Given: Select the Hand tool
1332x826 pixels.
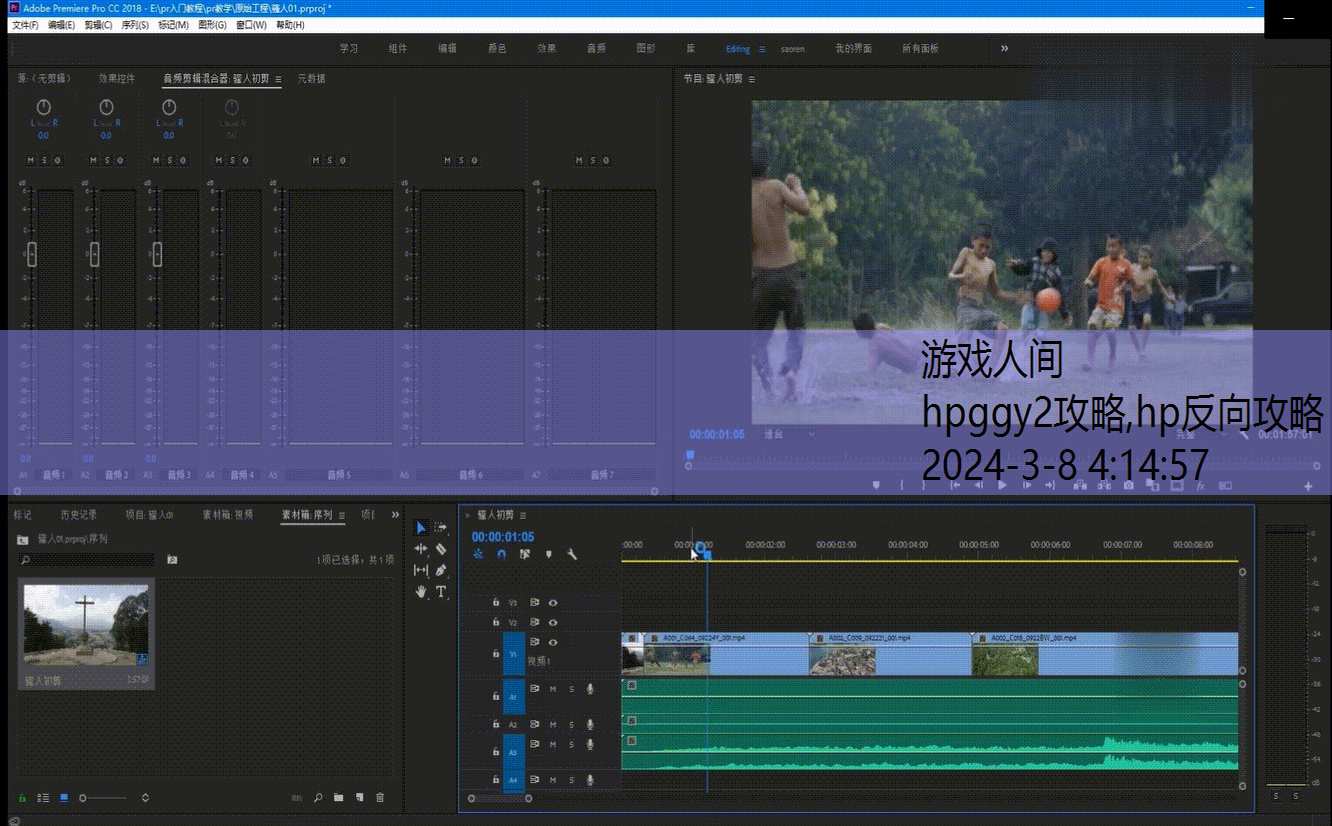Looking at the screenshot, I should click(421, 591).
